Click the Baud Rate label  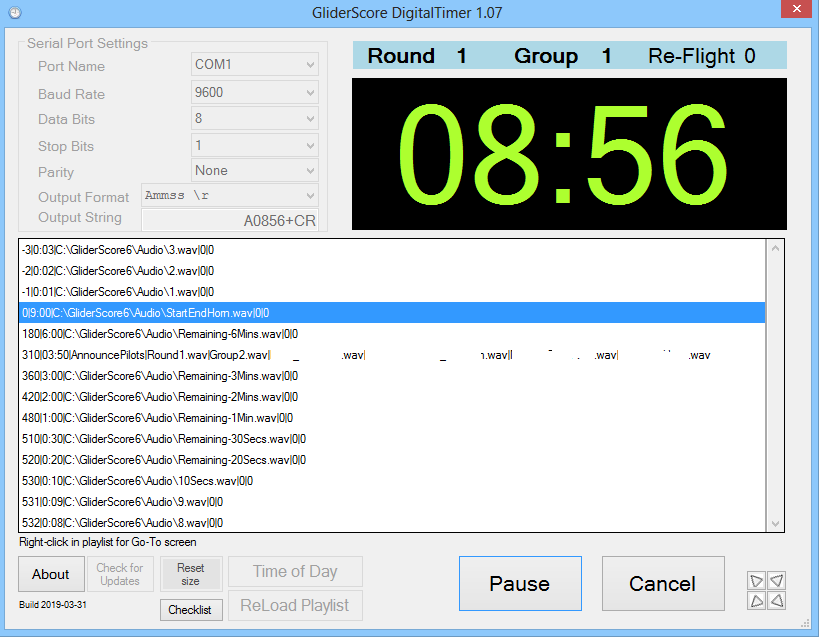[x=72, y=94]
